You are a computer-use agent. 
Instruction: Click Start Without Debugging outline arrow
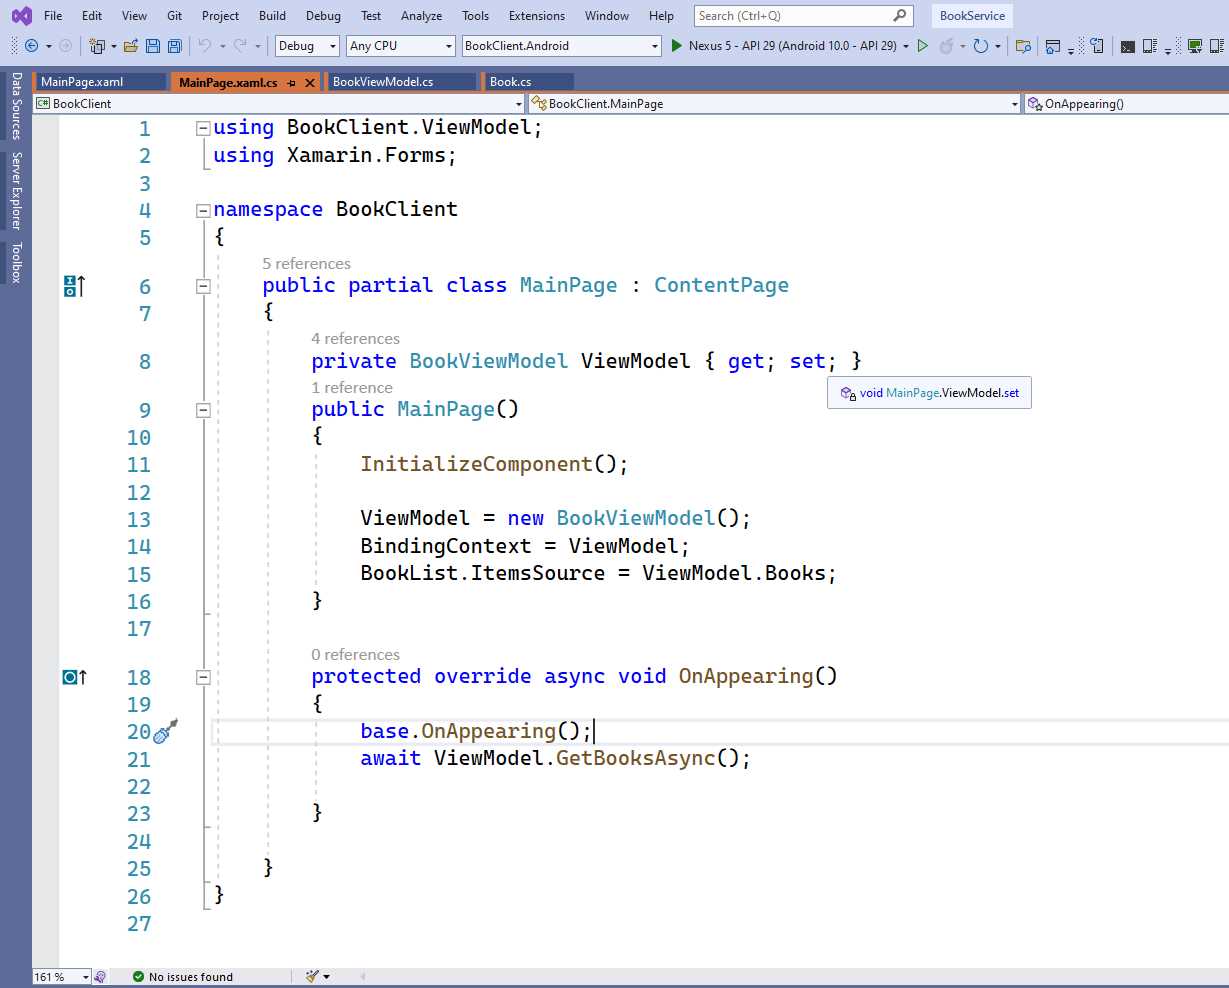pos(923,46)
